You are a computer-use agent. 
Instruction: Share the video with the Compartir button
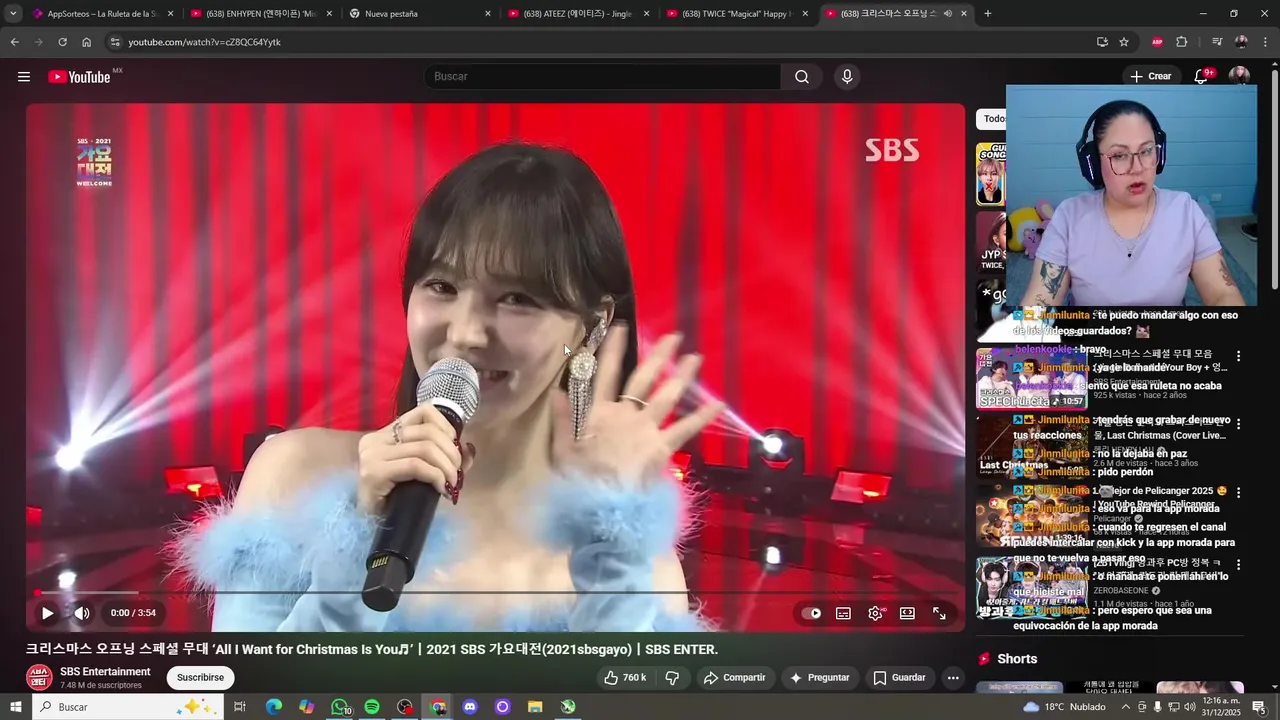(735, 677)
